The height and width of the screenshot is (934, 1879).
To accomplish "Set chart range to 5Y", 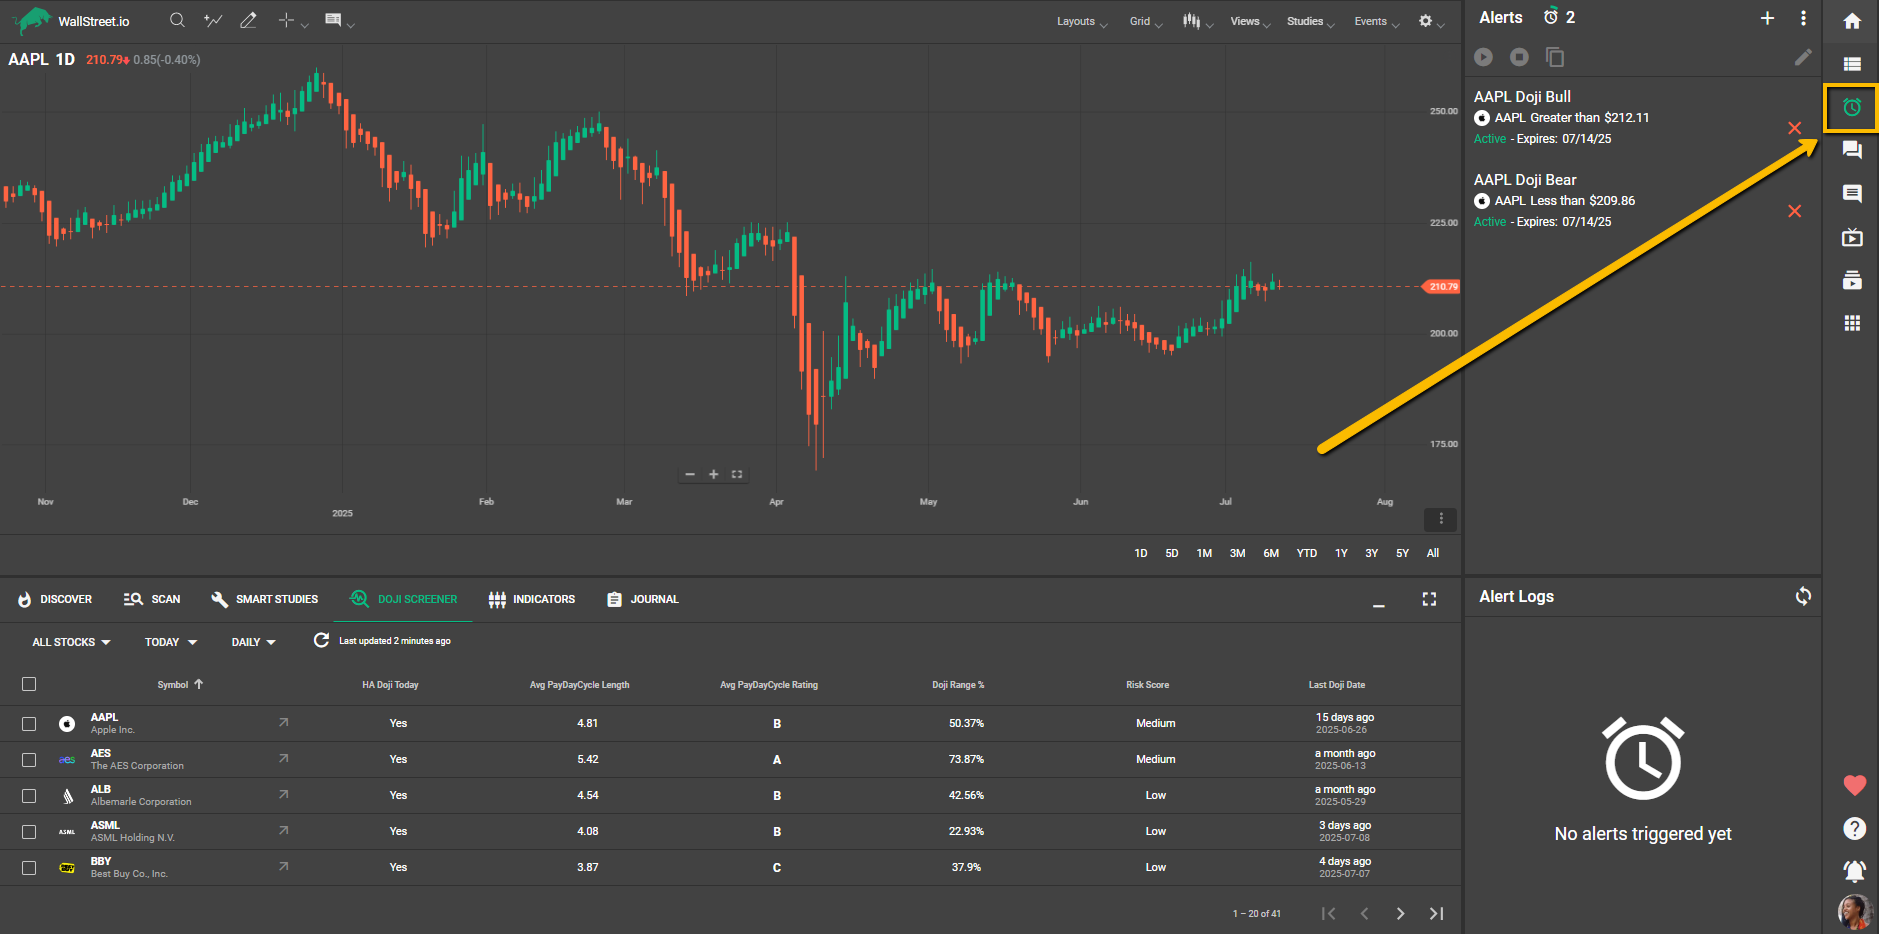I will pyautogui.click(x=1402, y=553).
